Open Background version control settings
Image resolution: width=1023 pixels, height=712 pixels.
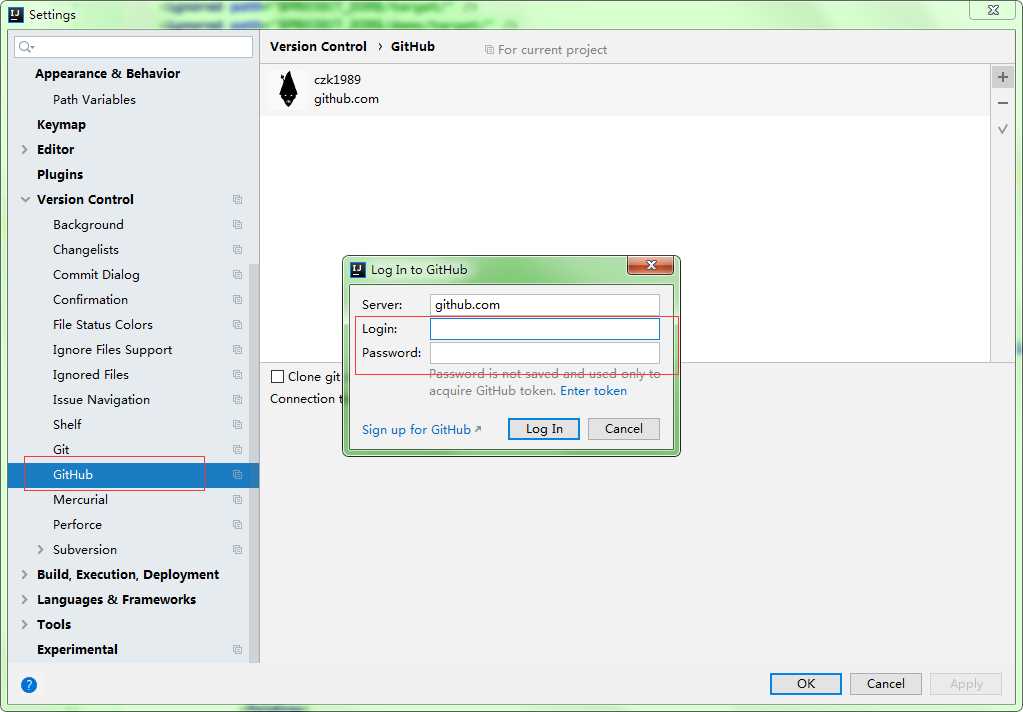click(88, 224)
